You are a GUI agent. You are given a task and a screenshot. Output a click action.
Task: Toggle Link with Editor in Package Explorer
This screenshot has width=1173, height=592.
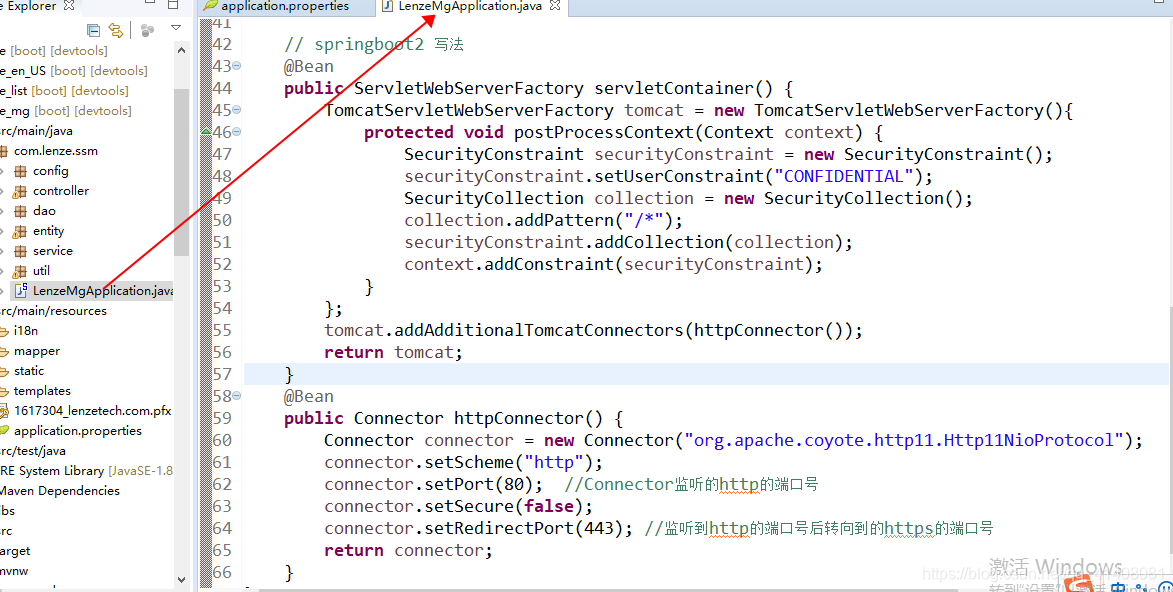coord(114,30)
